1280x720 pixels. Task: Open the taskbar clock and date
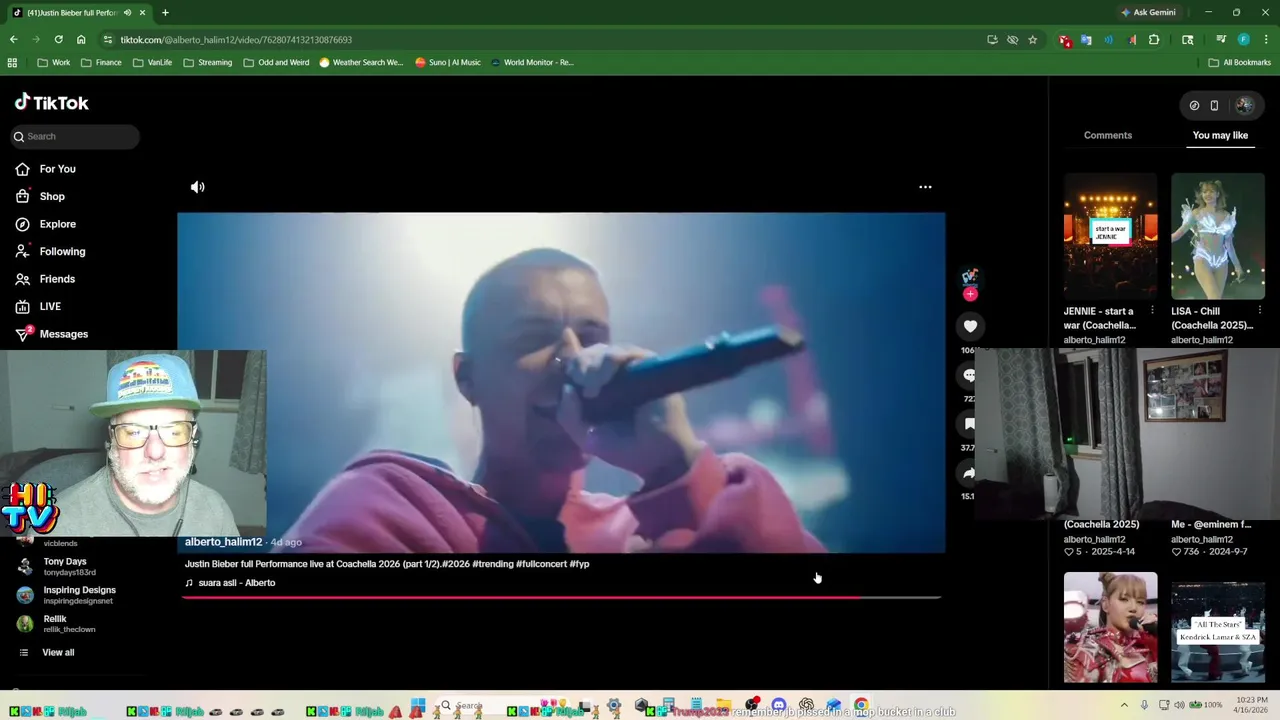pos(1251,704)
